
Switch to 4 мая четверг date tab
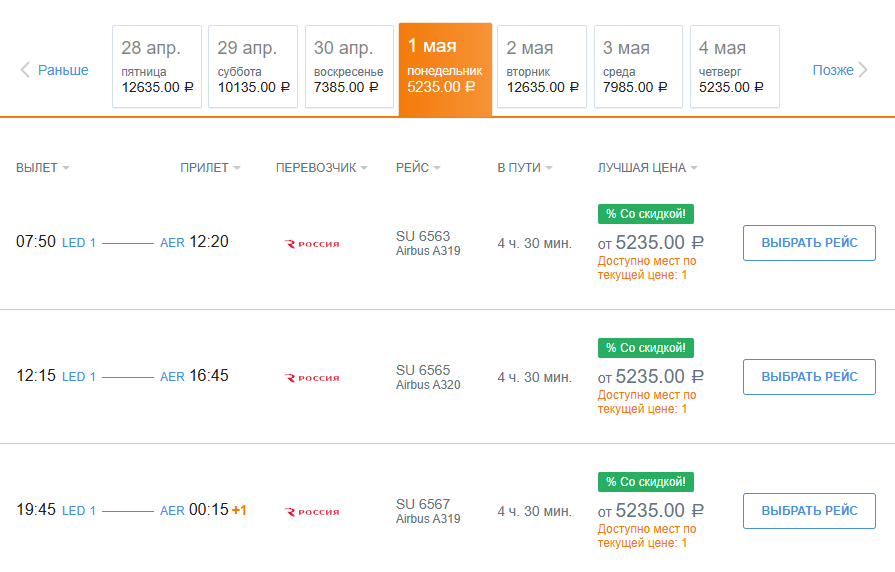pyautogui.click(x=735, y=67)
